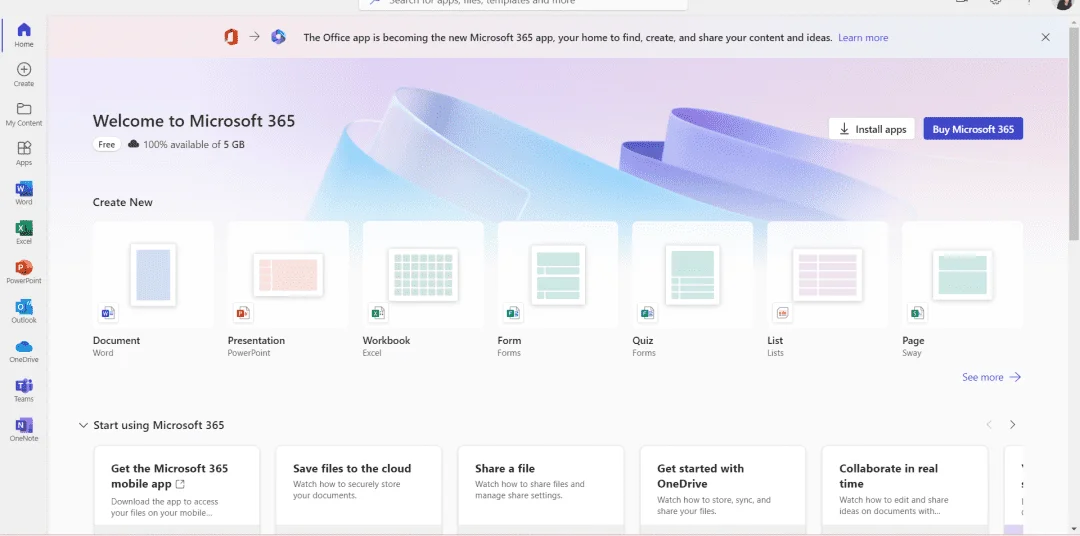Open Collaborate in real time card
Image resolution: width=1080 pixels, height=536 pixels.
904,490
